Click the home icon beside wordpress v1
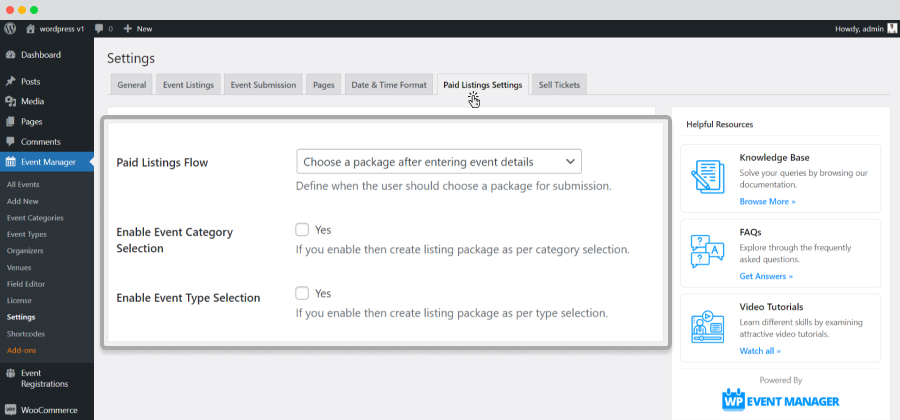The height and width of the screenshot is (420, 900). point(30,28)
